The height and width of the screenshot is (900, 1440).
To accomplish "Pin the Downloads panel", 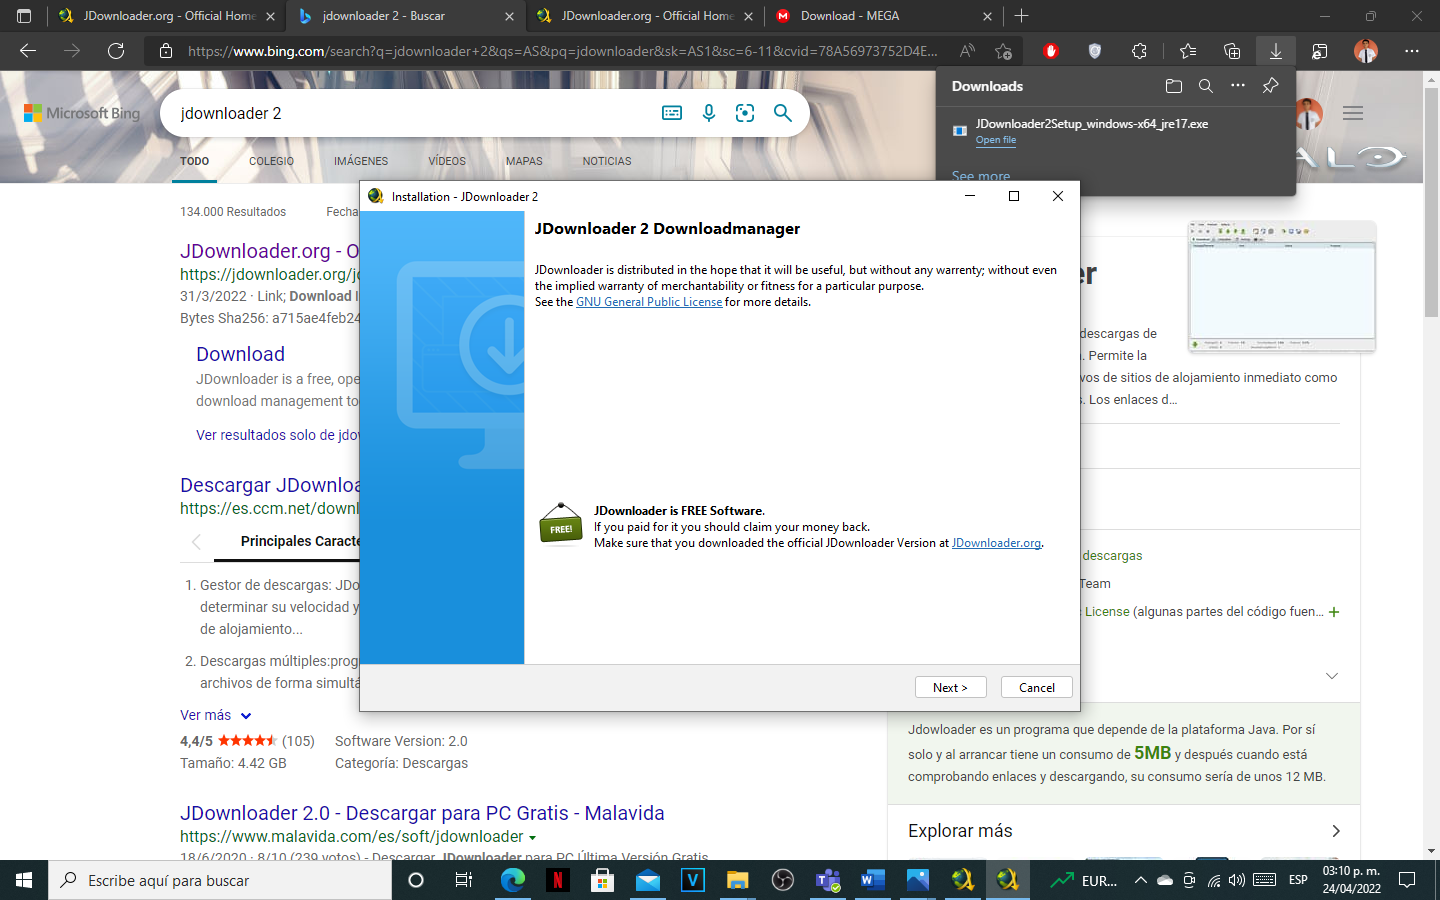I will pos(1270,86).
